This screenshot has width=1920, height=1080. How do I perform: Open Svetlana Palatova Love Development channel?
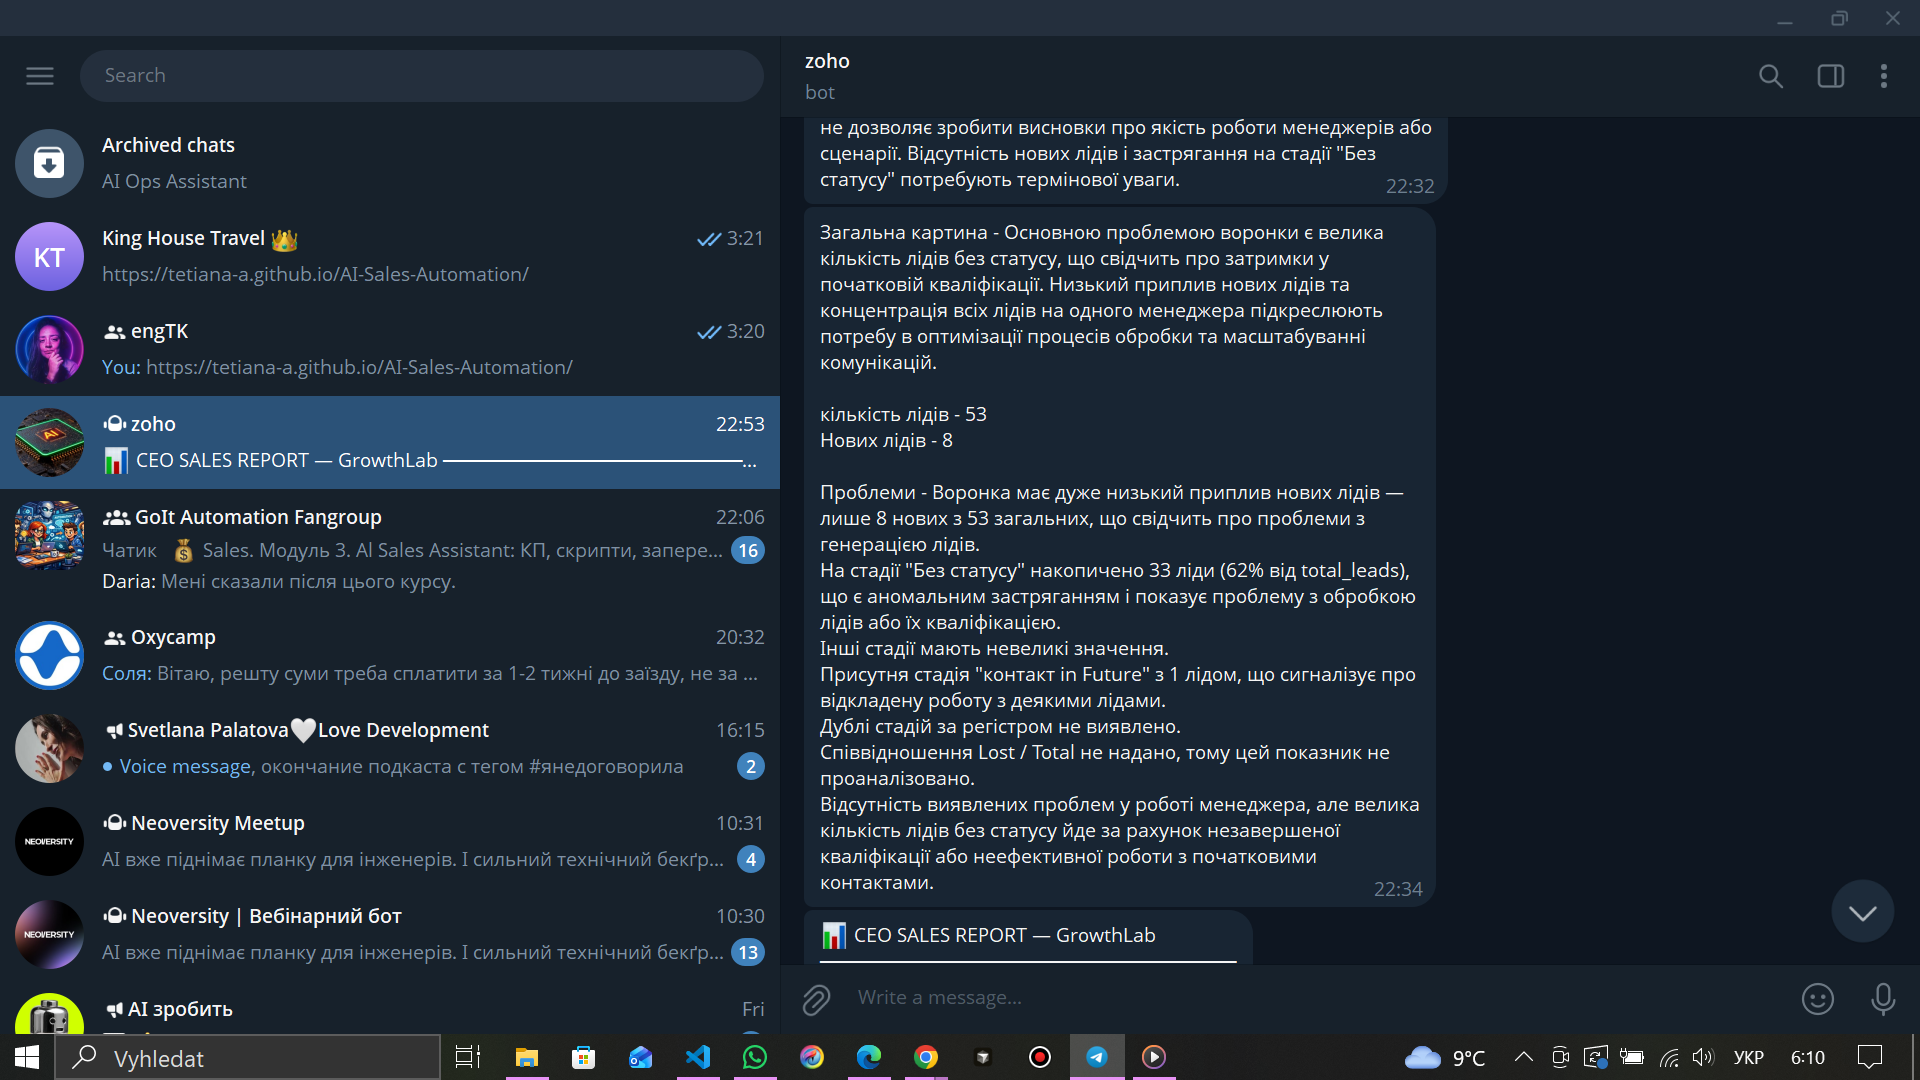click(x=390, y=748)
